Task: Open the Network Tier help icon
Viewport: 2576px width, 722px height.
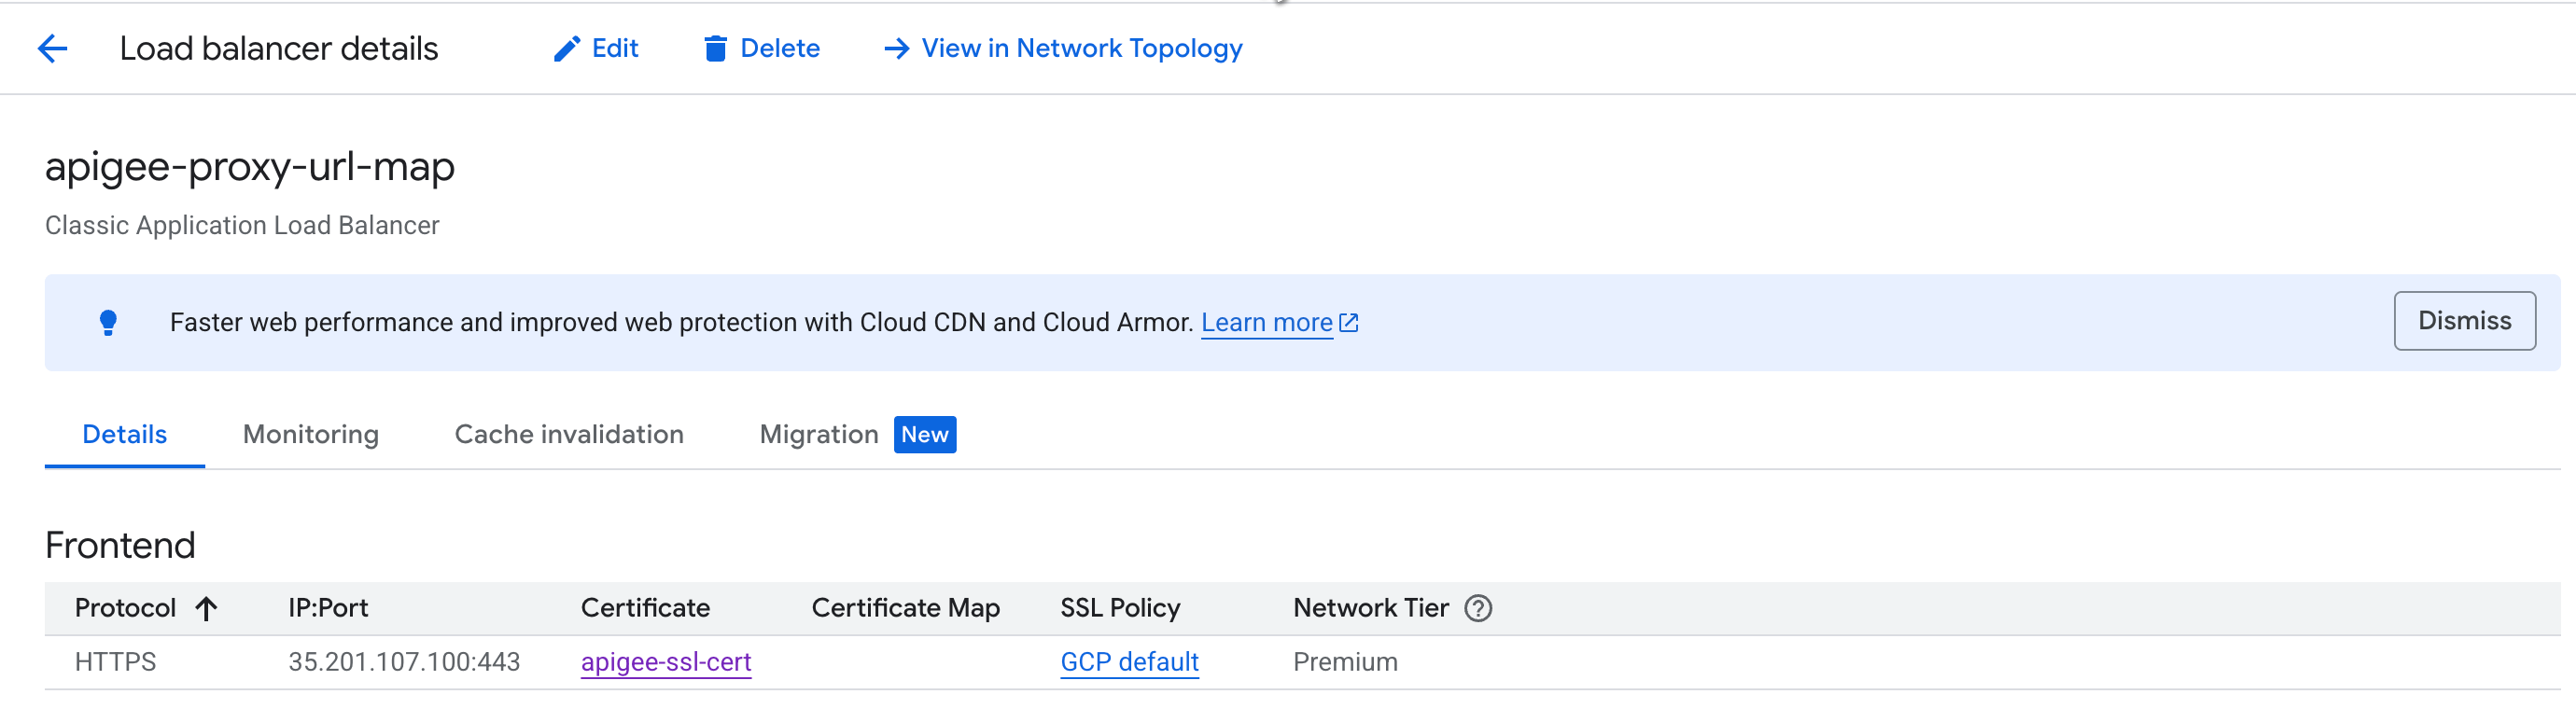Action: point(1477,608)
